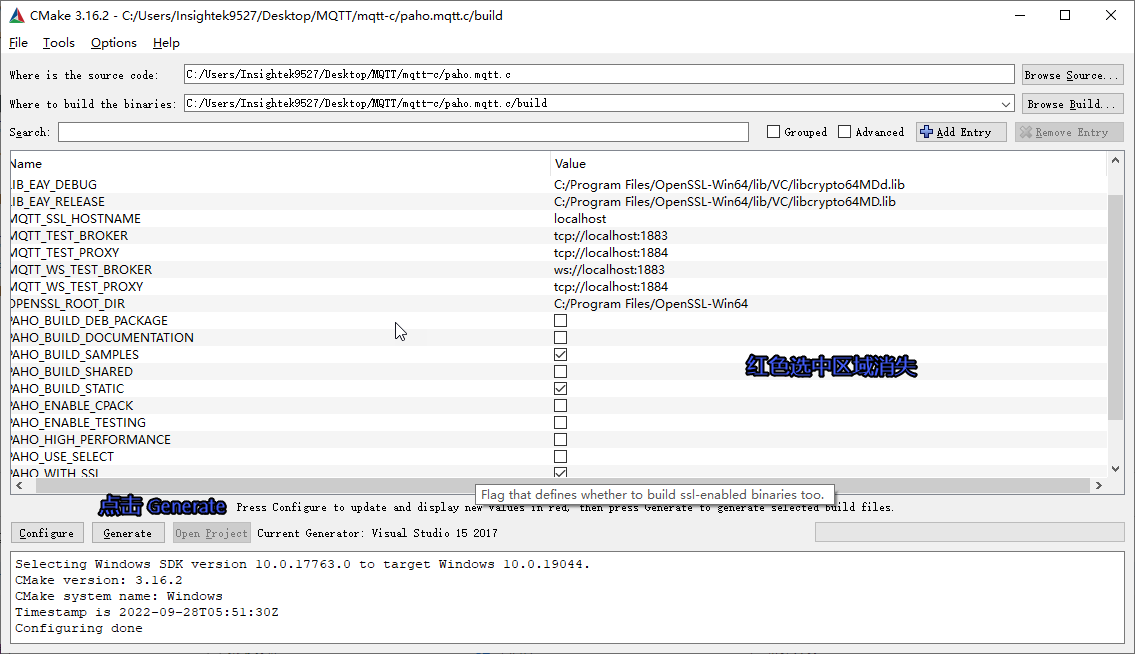Enable PAHO_ENABLE_TESTING checkbox

[x=560, y=422]
